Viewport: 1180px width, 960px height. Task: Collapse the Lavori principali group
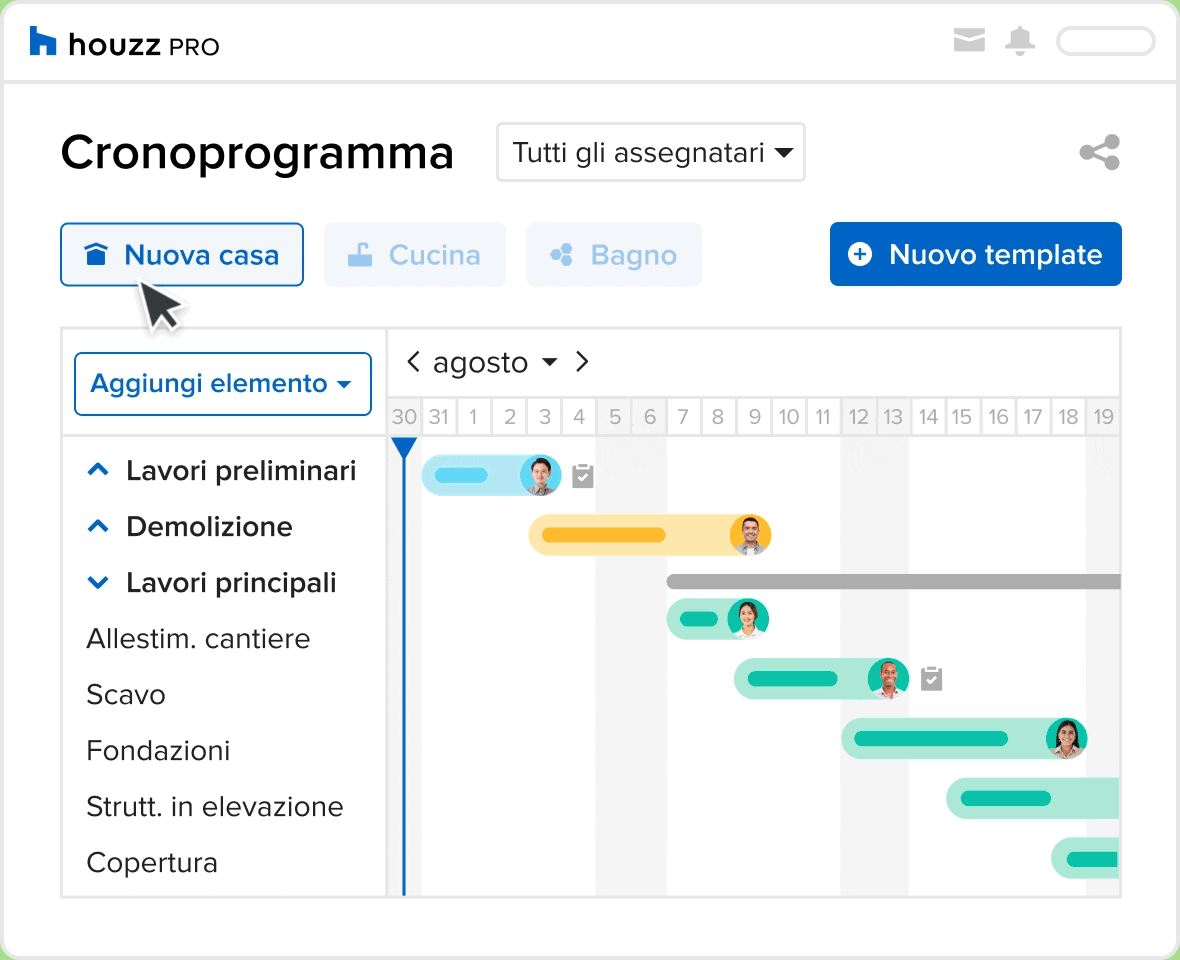(x=98, y=582)
